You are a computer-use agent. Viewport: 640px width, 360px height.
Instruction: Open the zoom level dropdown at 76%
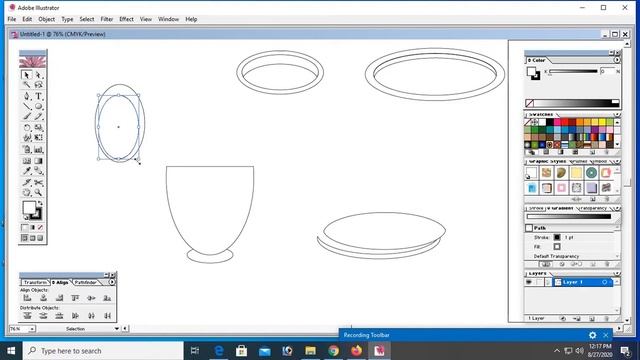click(32, 329)
